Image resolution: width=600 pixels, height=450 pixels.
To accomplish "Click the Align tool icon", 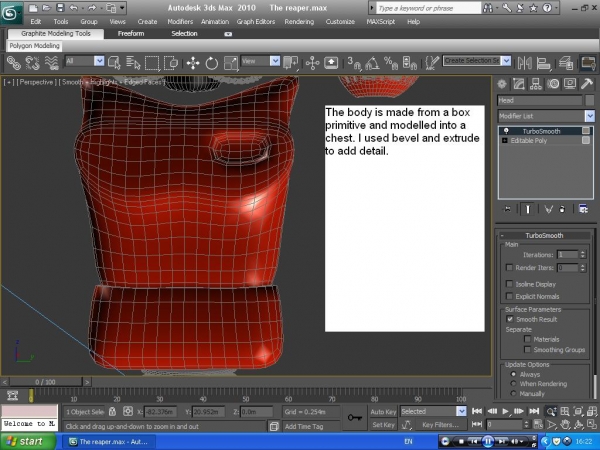I will [543, 63].
